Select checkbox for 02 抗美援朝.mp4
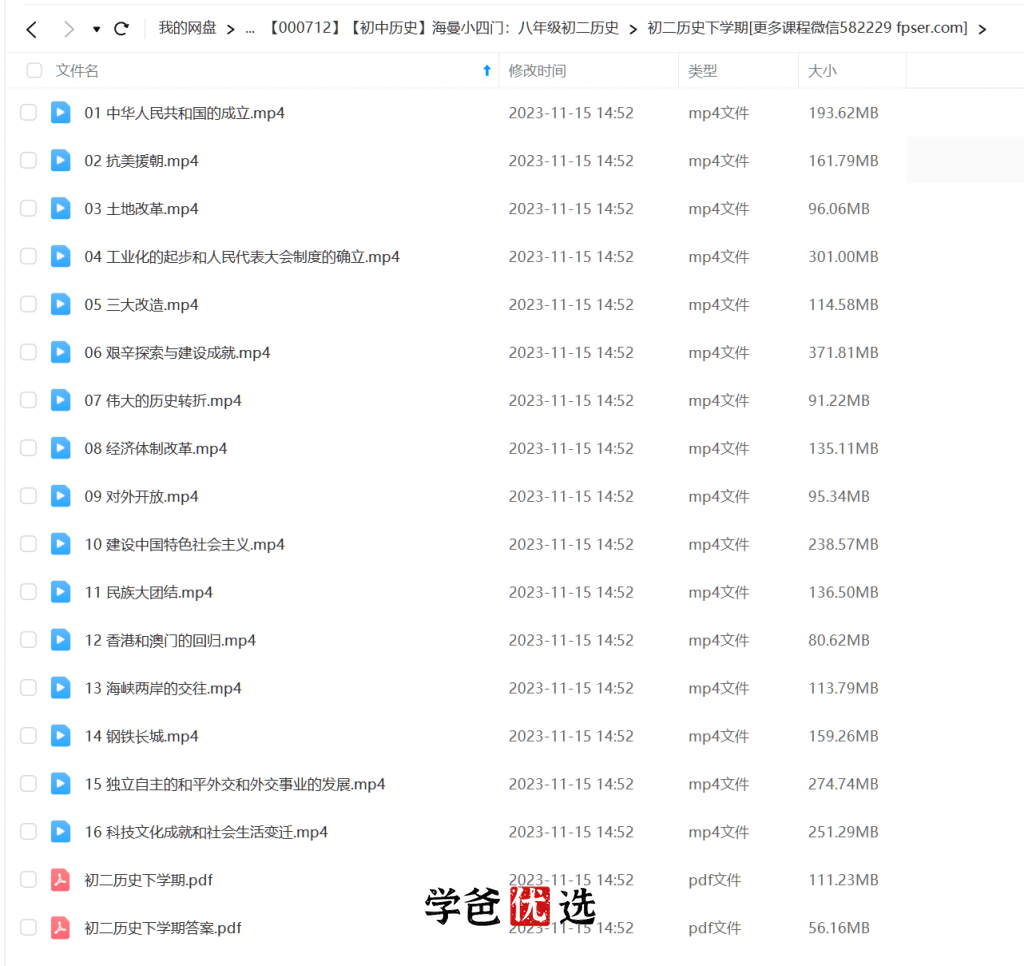This screenshot has height=966, width=1024. point(28,160)
